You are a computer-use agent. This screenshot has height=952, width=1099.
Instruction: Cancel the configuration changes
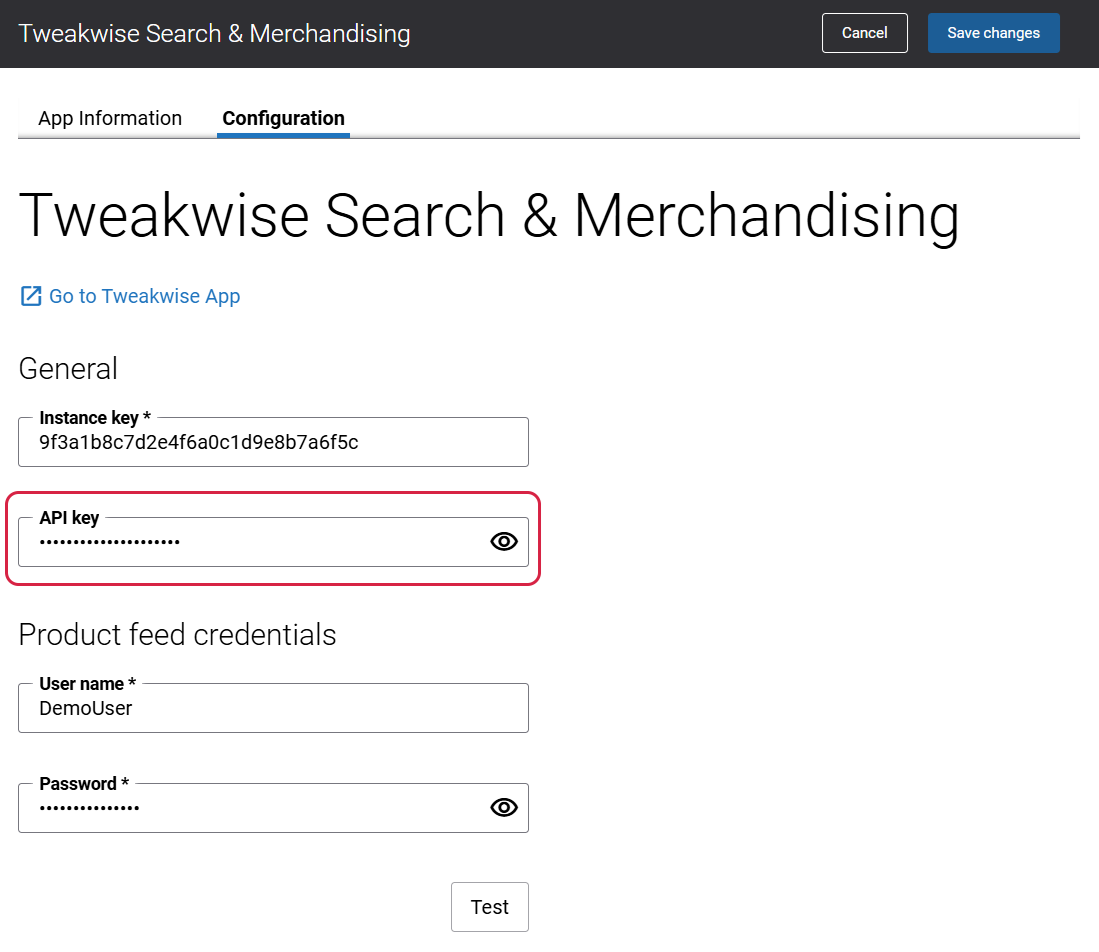click(864, 33)
